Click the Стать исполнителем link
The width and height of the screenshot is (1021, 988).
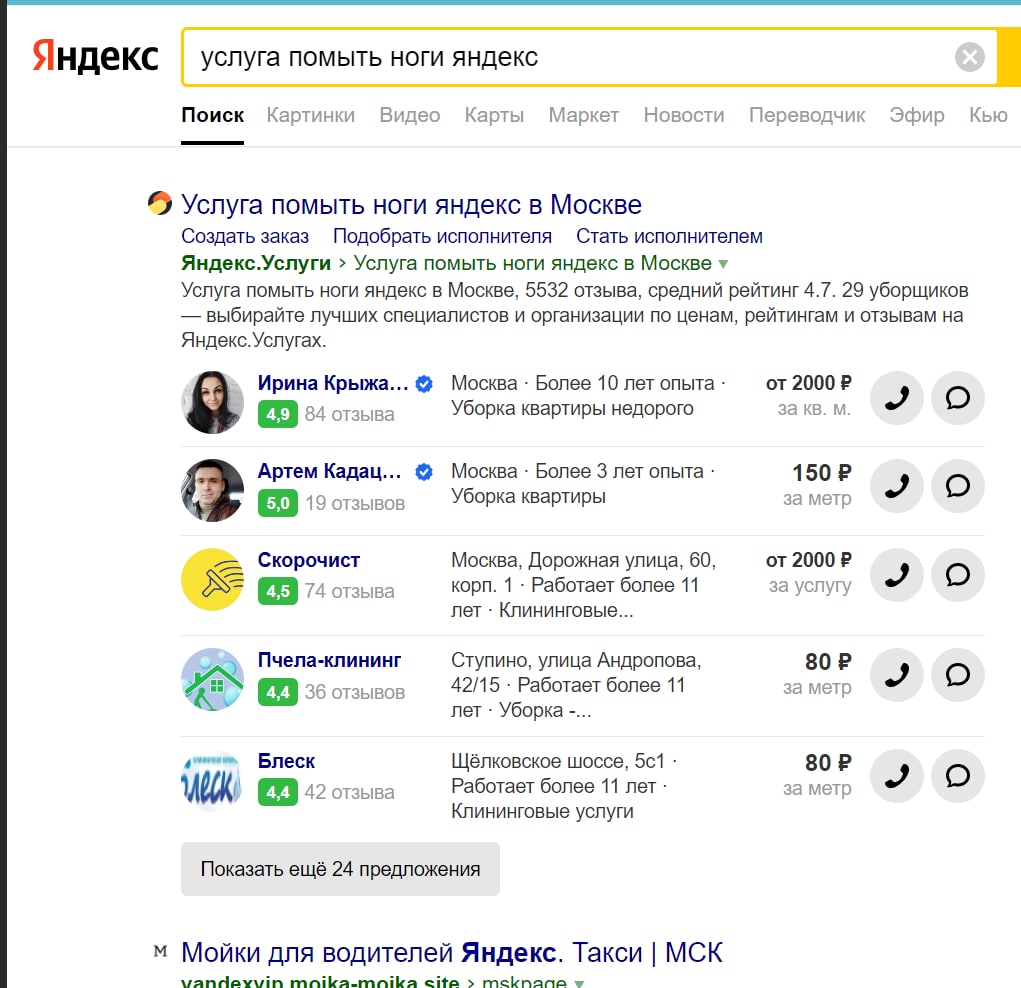(x=669, y=236)
